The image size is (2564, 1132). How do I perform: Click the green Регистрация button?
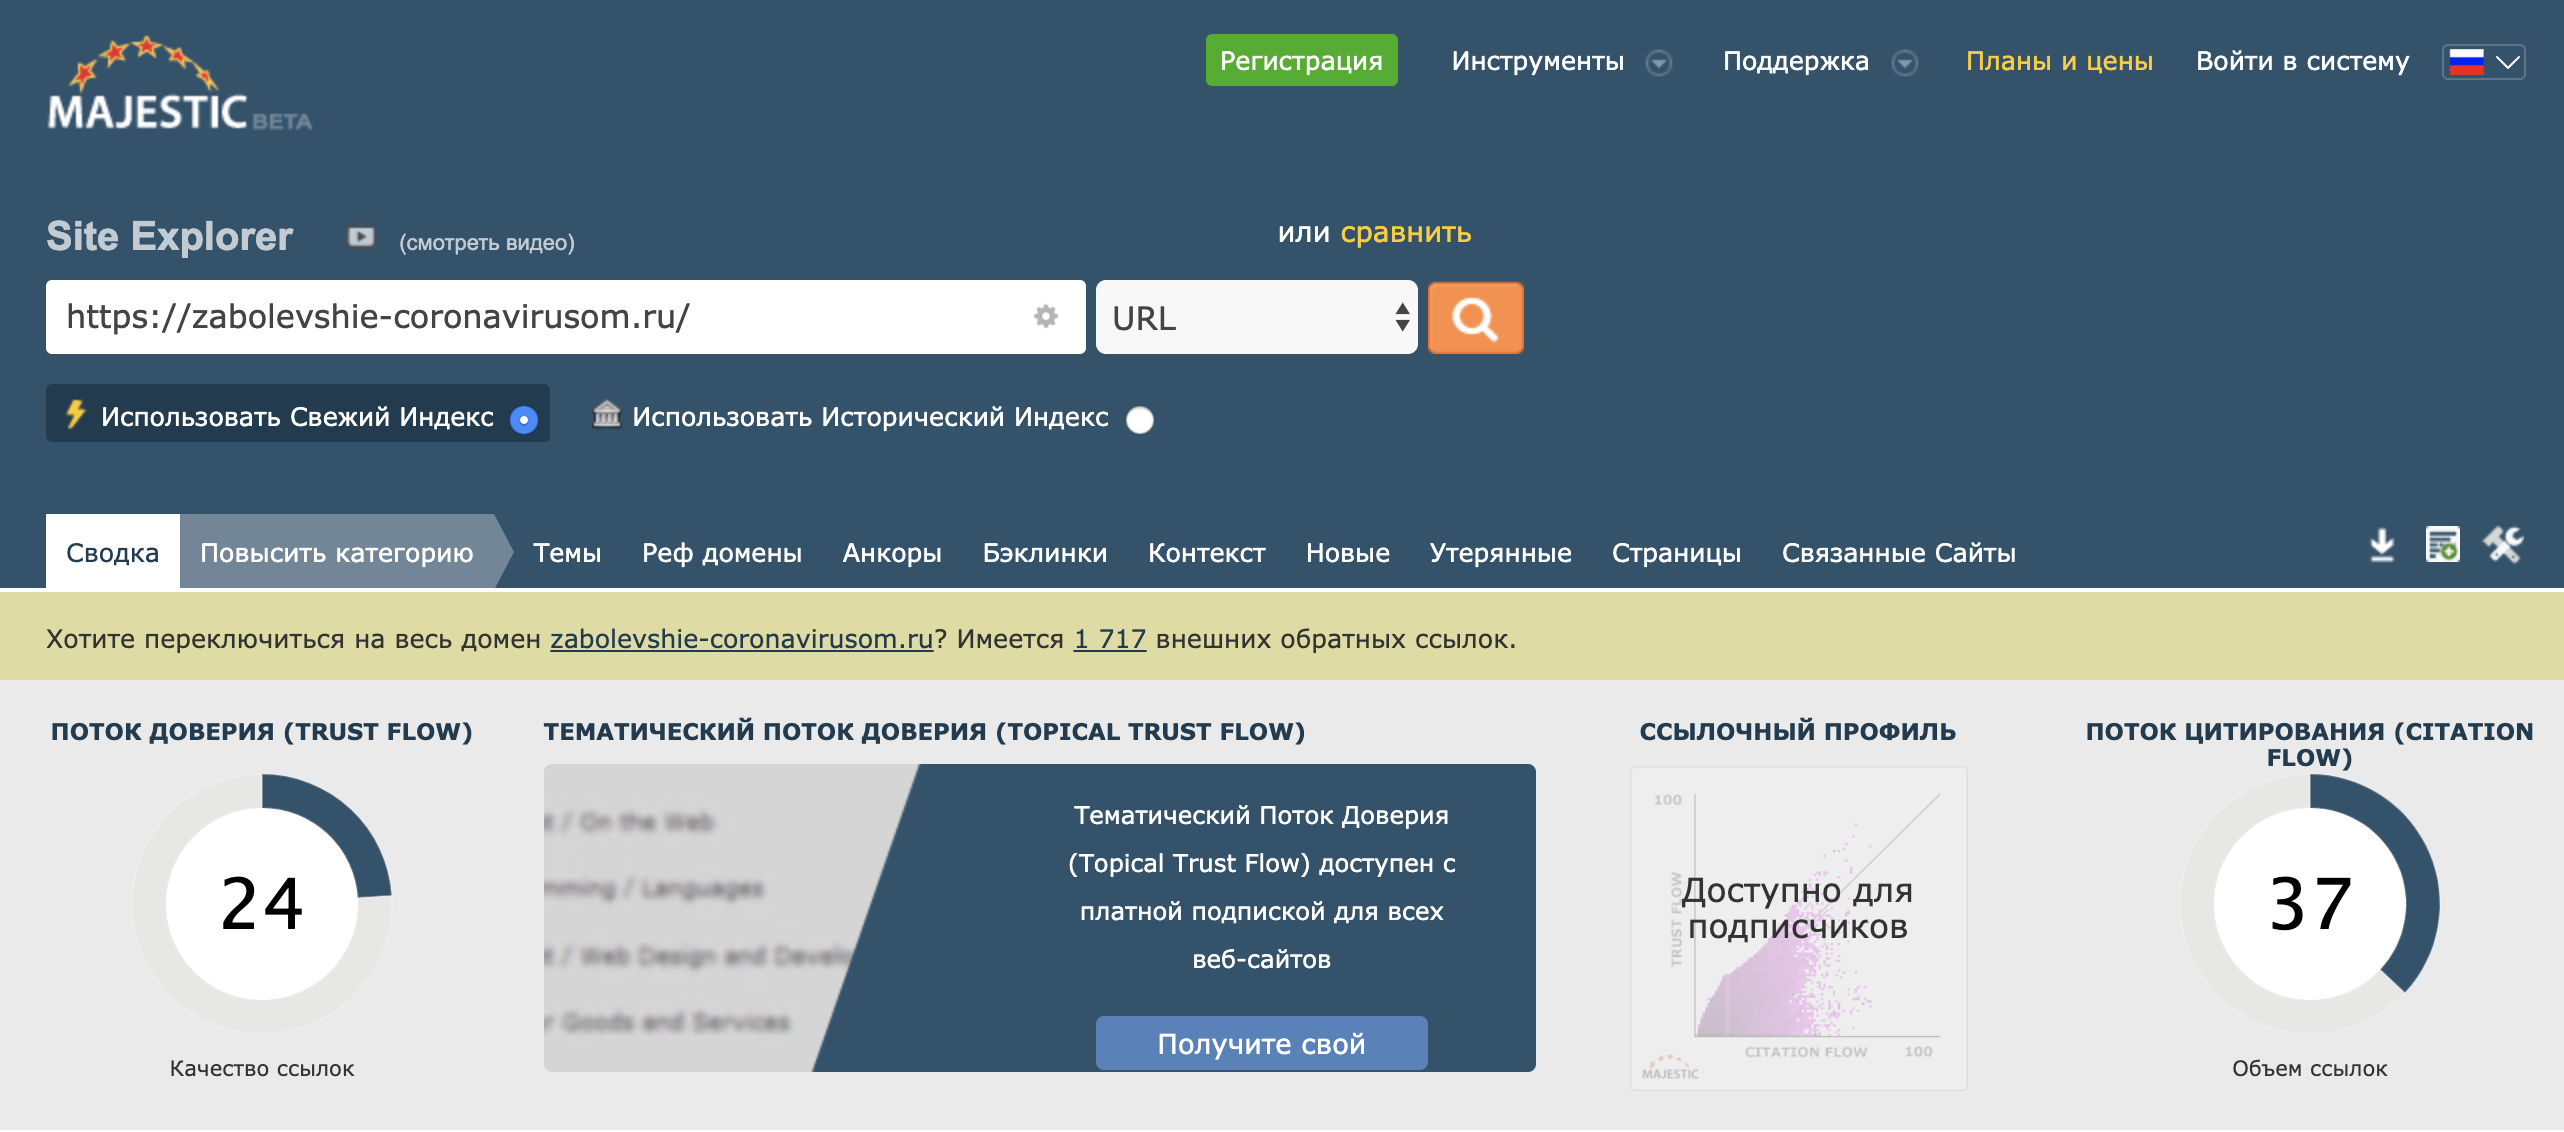coord(1301,61)
